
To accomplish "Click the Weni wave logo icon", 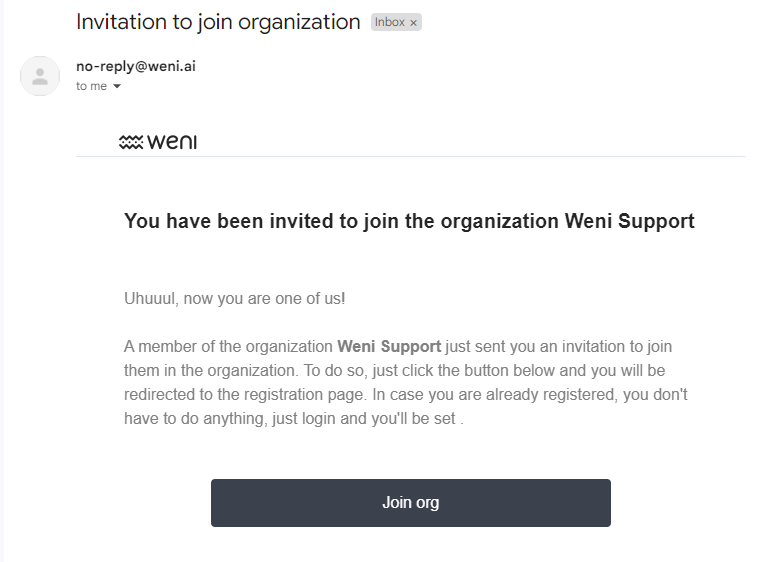I will pyautogui.click(x=131, y=142).
